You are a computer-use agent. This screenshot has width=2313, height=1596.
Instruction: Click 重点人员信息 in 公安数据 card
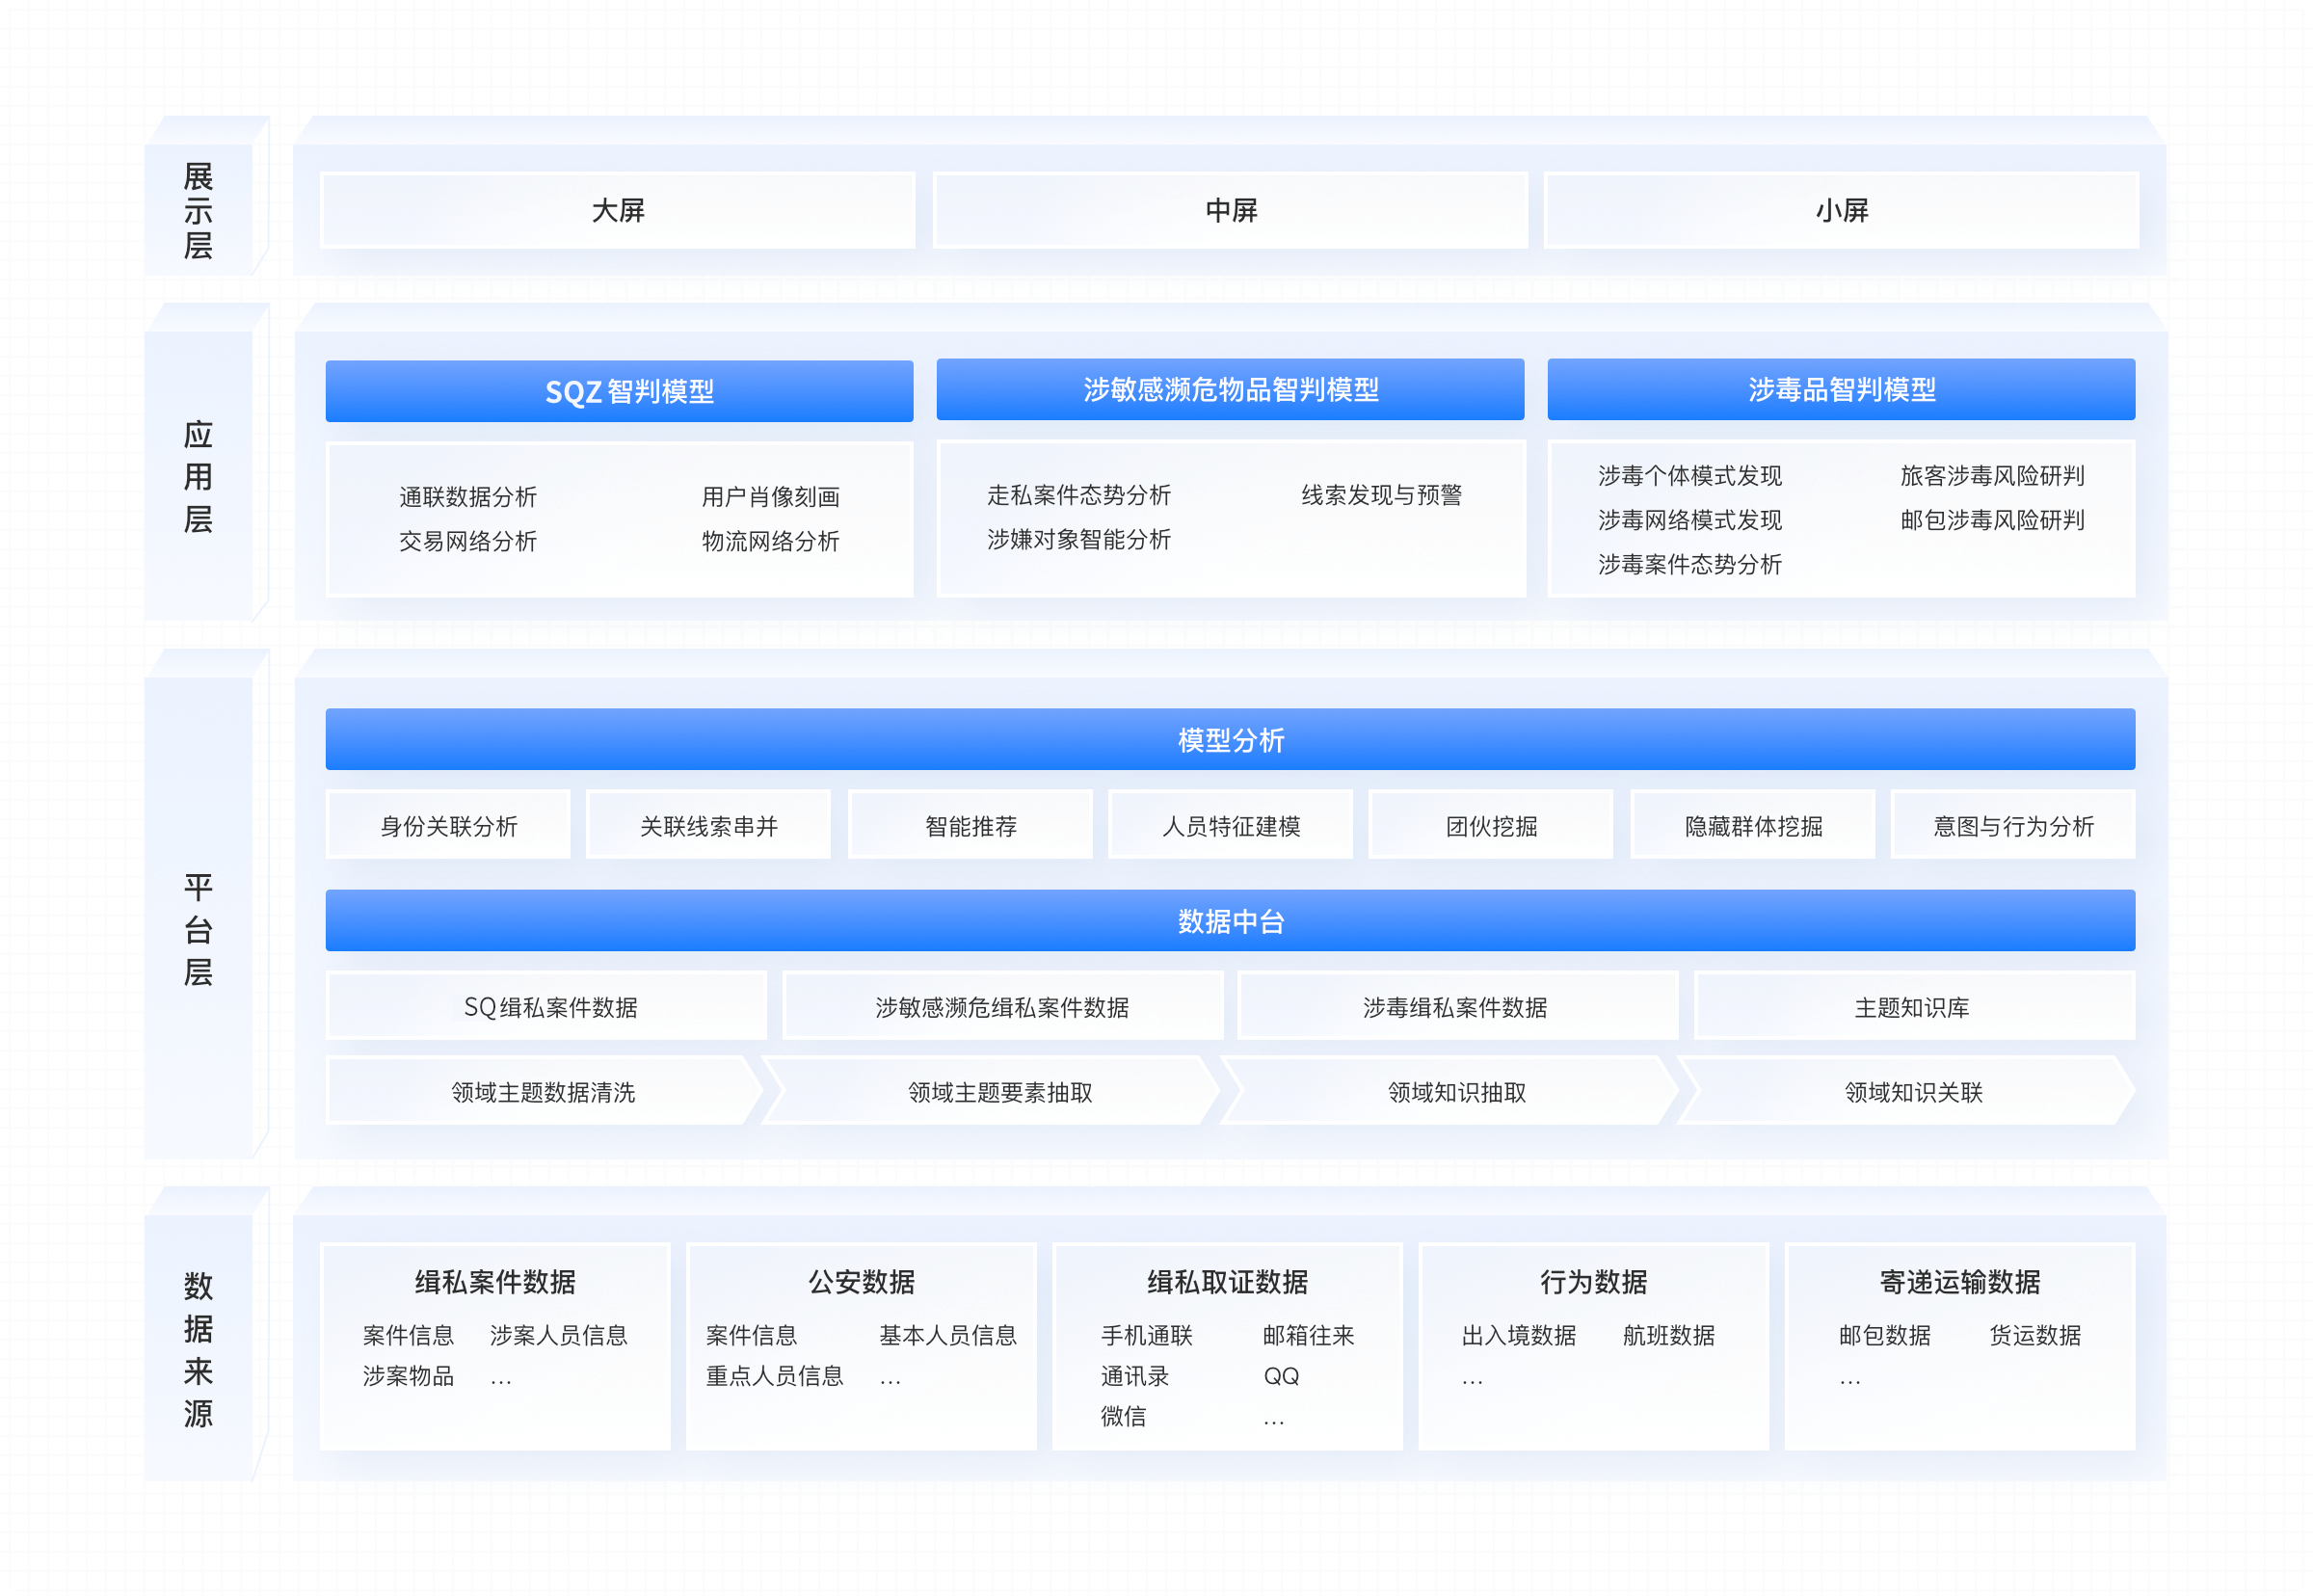point(774,1376)
